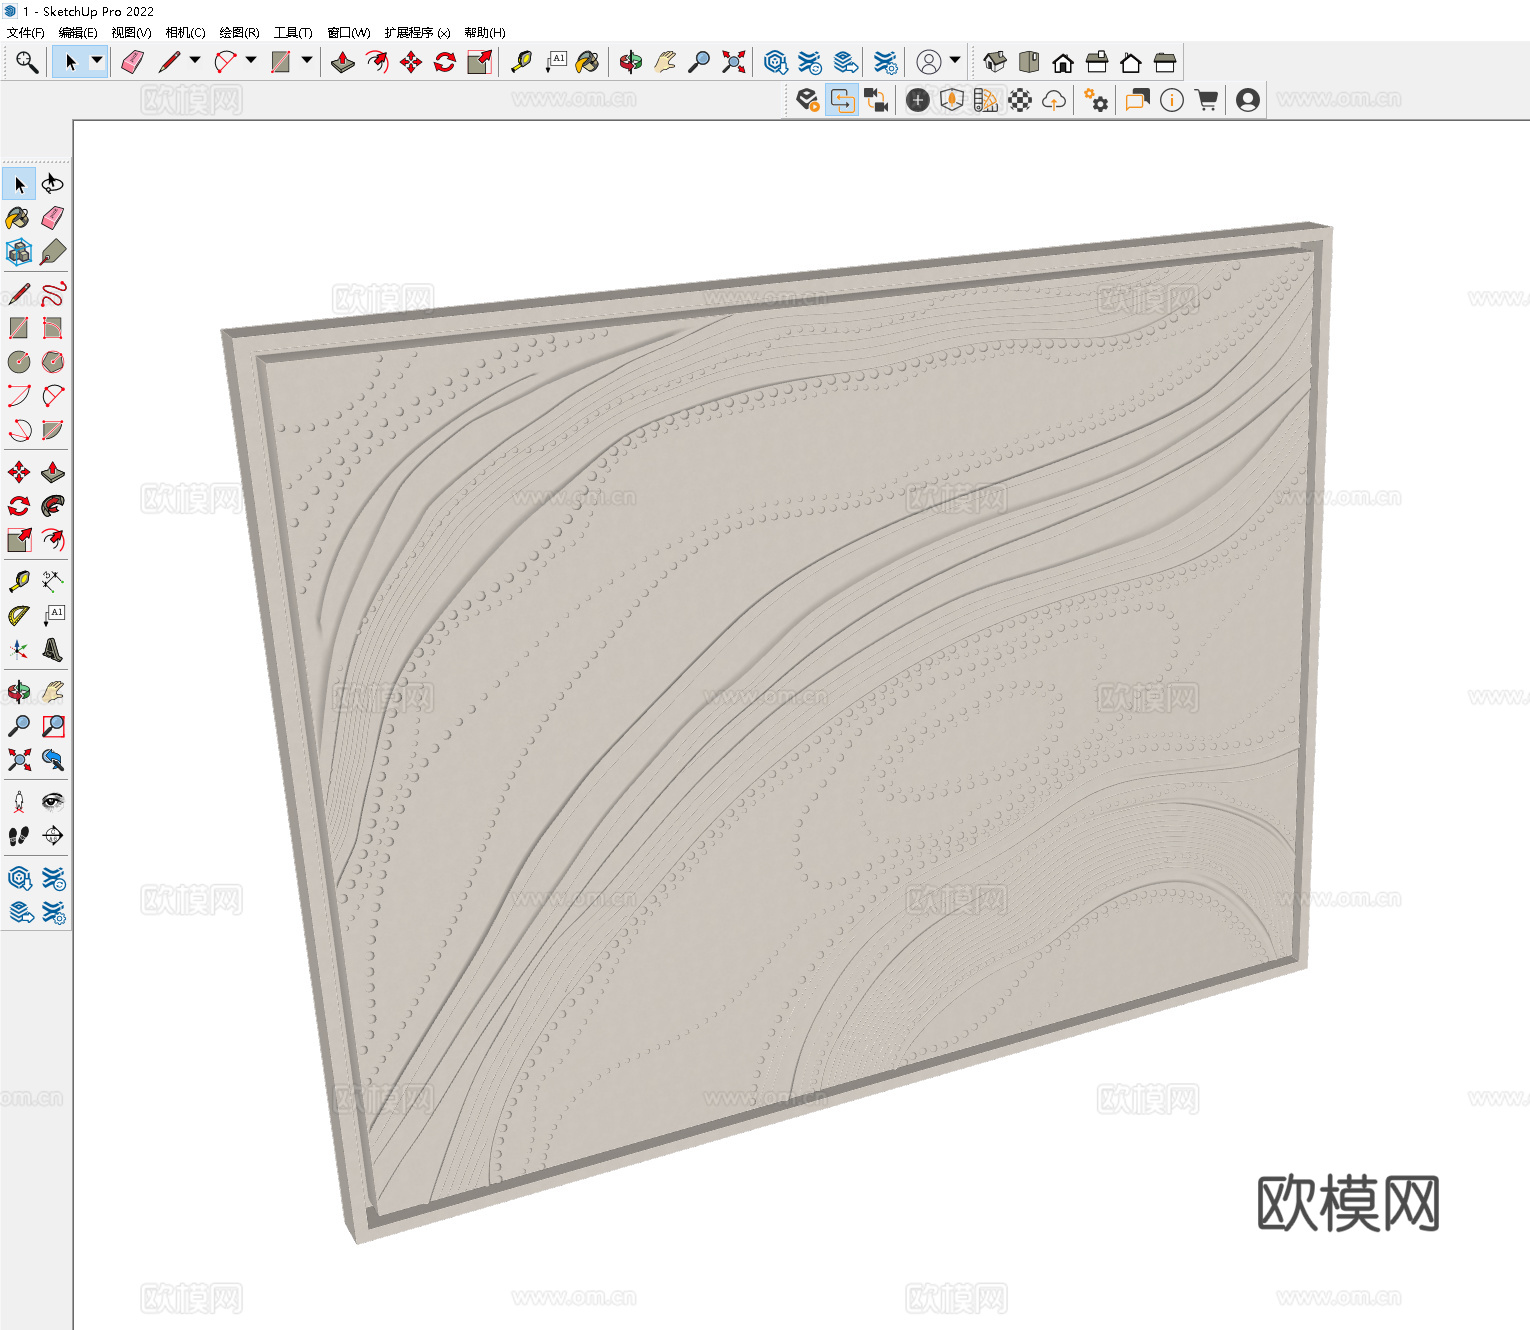Select the Lasso Select tool

click(x=53, y=184)
